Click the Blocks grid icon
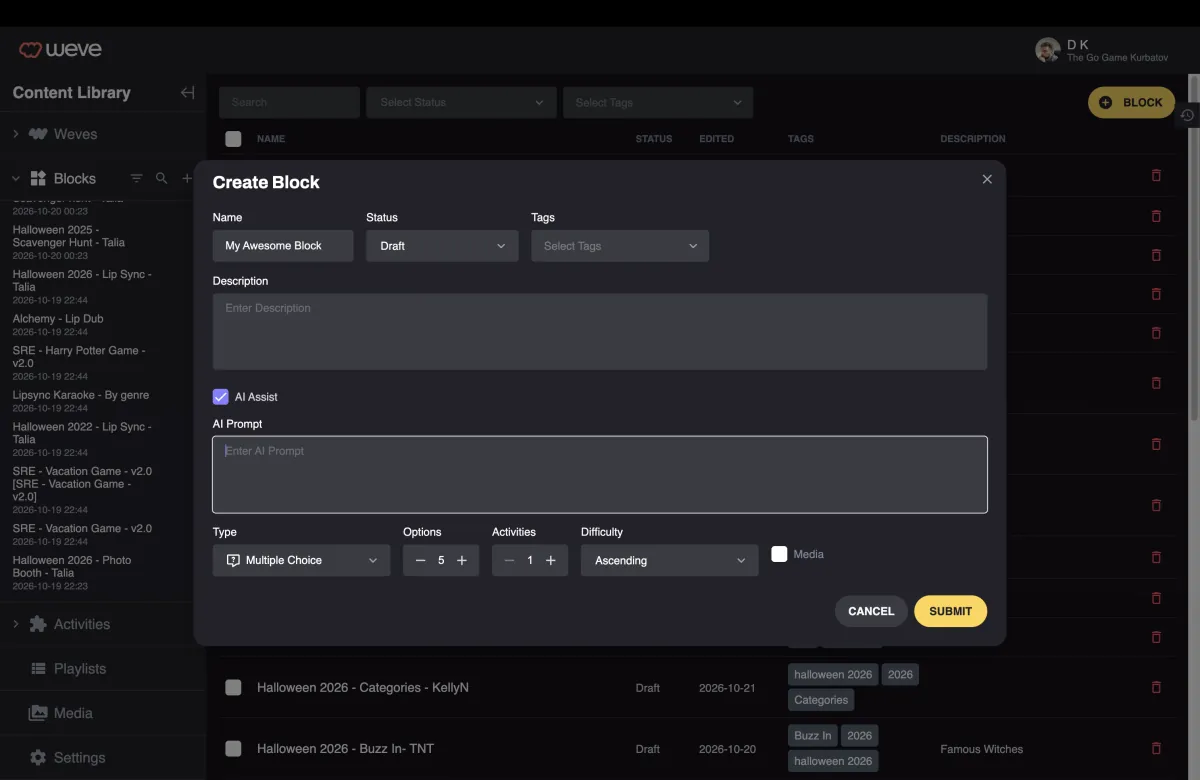This screenshot has width=1200, height=780. coord(38,178)
